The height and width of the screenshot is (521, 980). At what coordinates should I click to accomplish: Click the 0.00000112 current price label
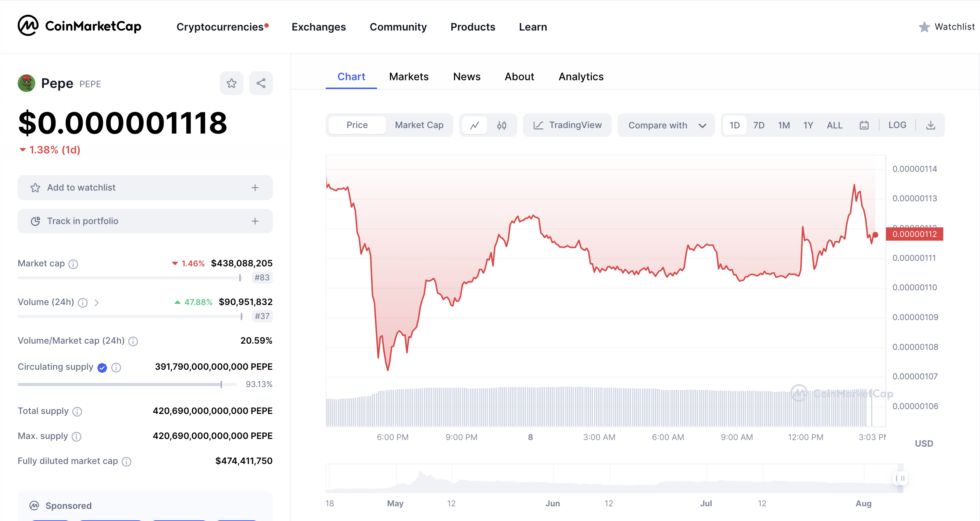pos(914,234)
